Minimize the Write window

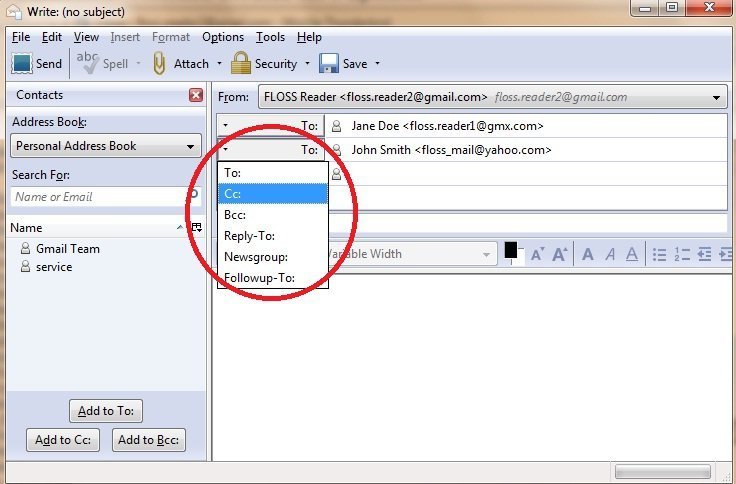[x=645, y=8]
